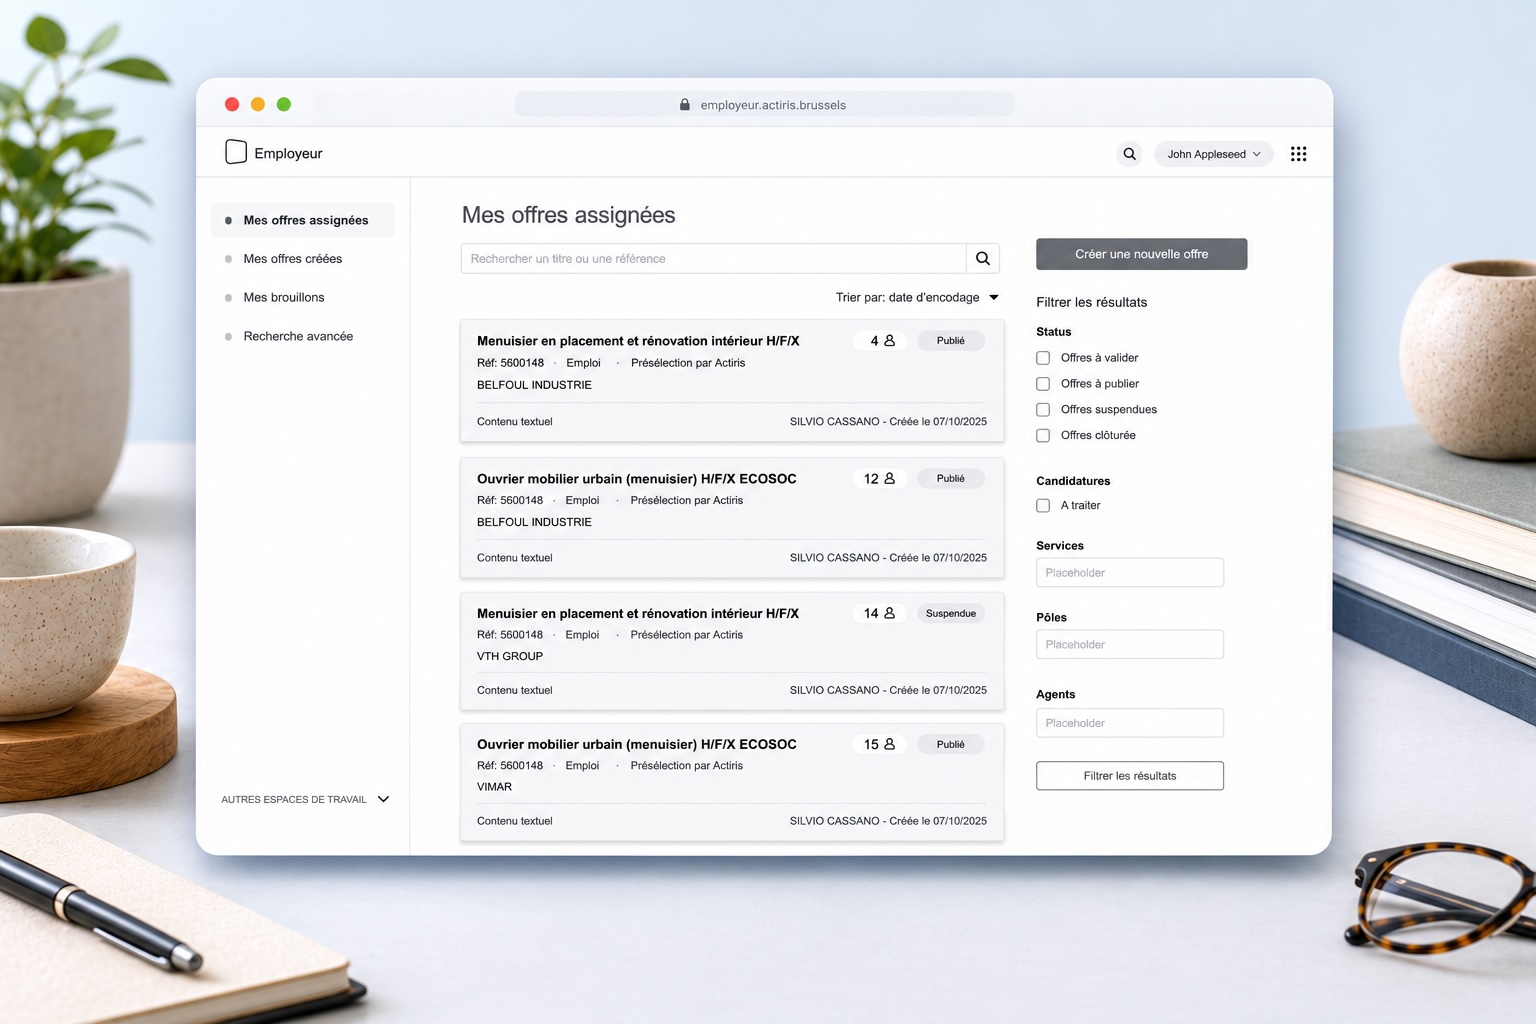
Task: Check the A traiter candidatures box
Action: click(1043, 506)
